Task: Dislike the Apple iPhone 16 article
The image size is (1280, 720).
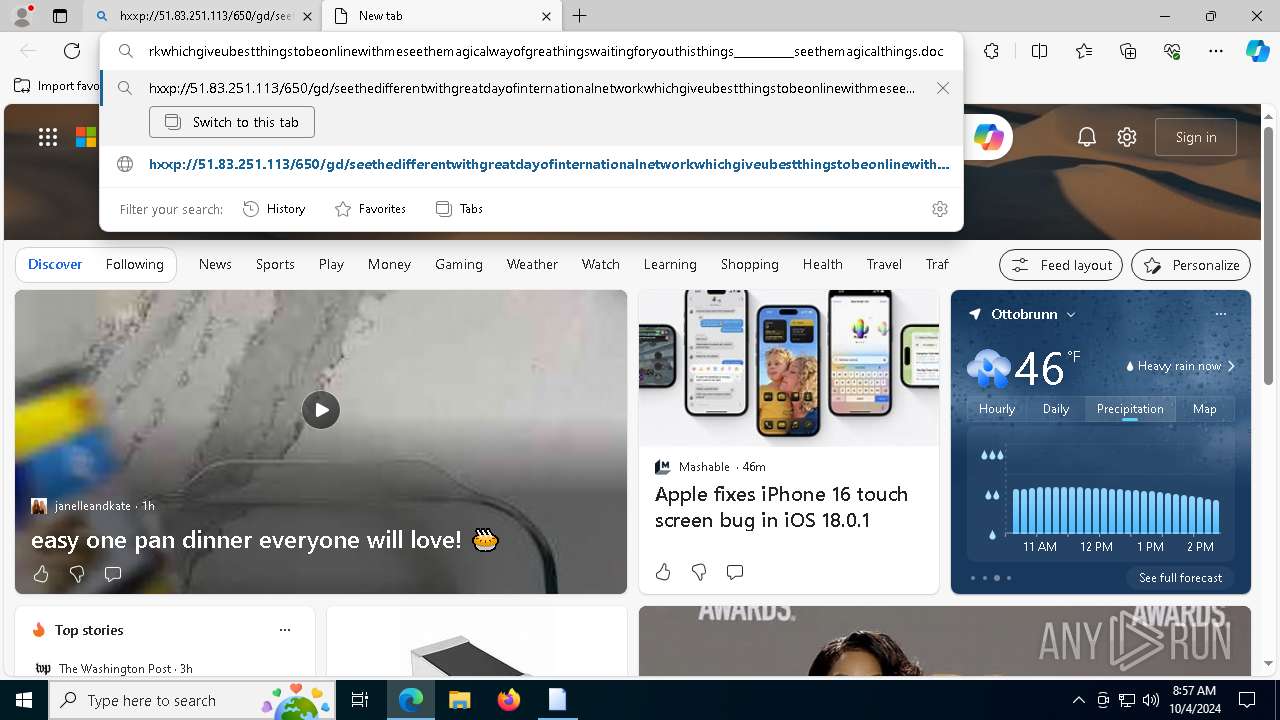Action: [699, 572]
